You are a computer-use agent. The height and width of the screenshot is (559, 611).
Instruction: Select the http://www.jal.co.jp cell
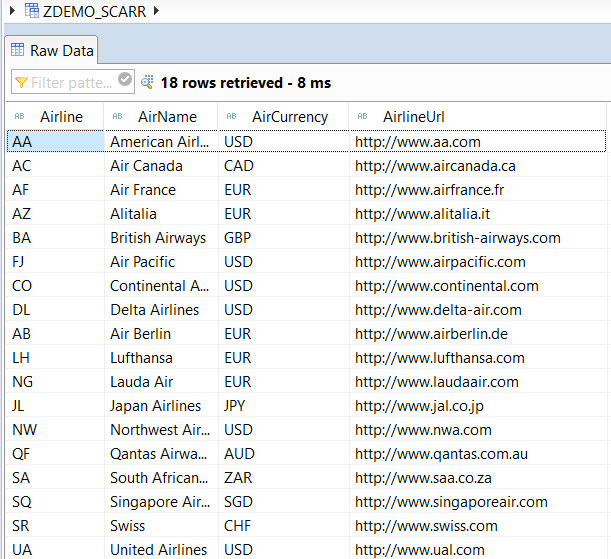tap(478, 406)
